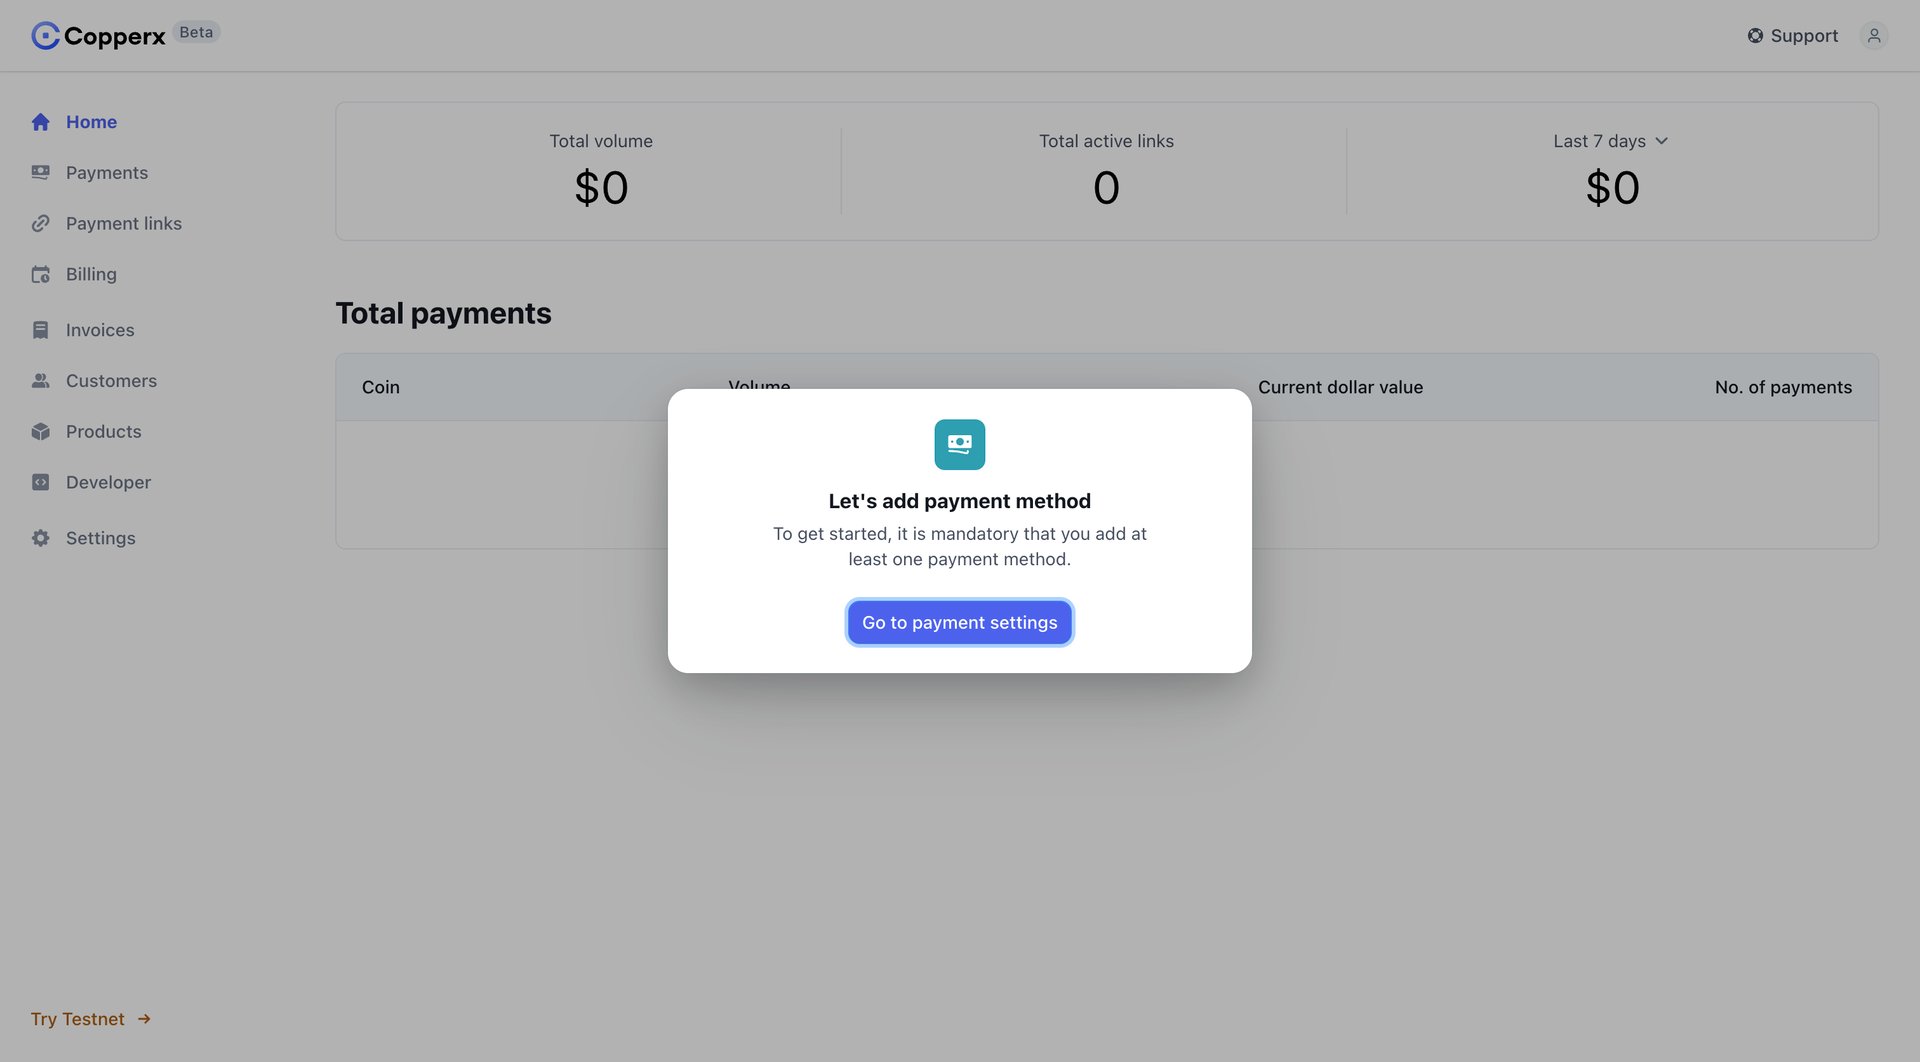The image size is (1920, 1062).
Task: Select the Payments icon in the sidebar
Action: (41, 172)
